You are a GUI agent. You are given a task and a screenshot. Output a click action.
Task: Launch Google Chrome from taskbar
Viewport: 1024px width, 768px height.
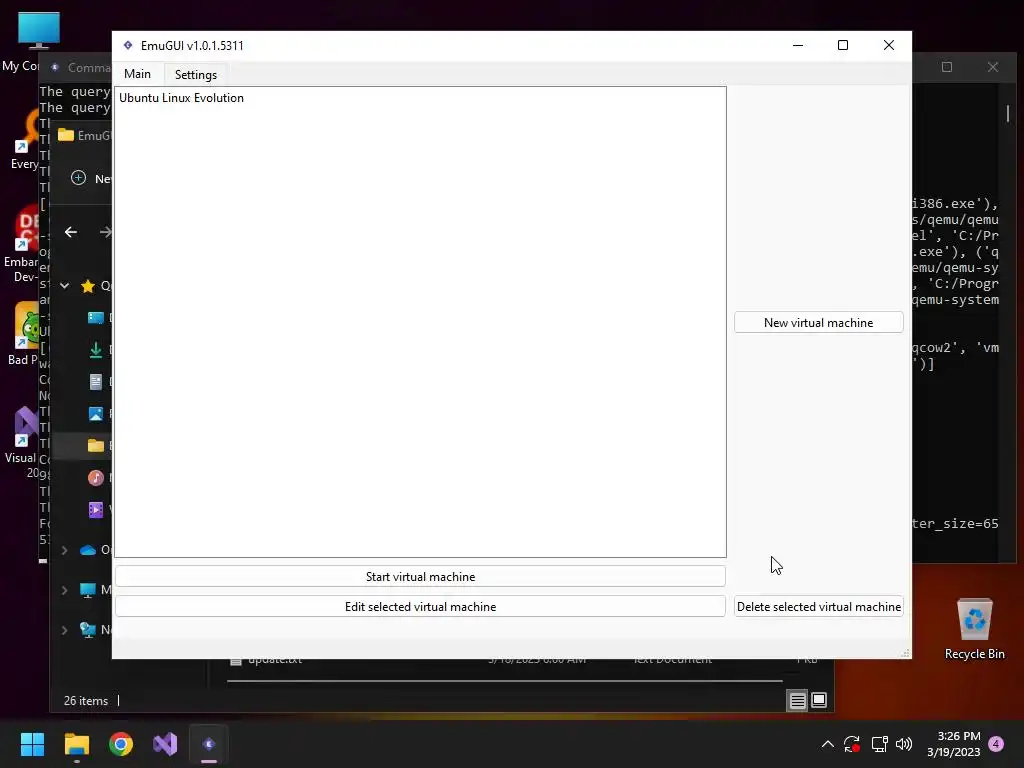tap(121, 744)
